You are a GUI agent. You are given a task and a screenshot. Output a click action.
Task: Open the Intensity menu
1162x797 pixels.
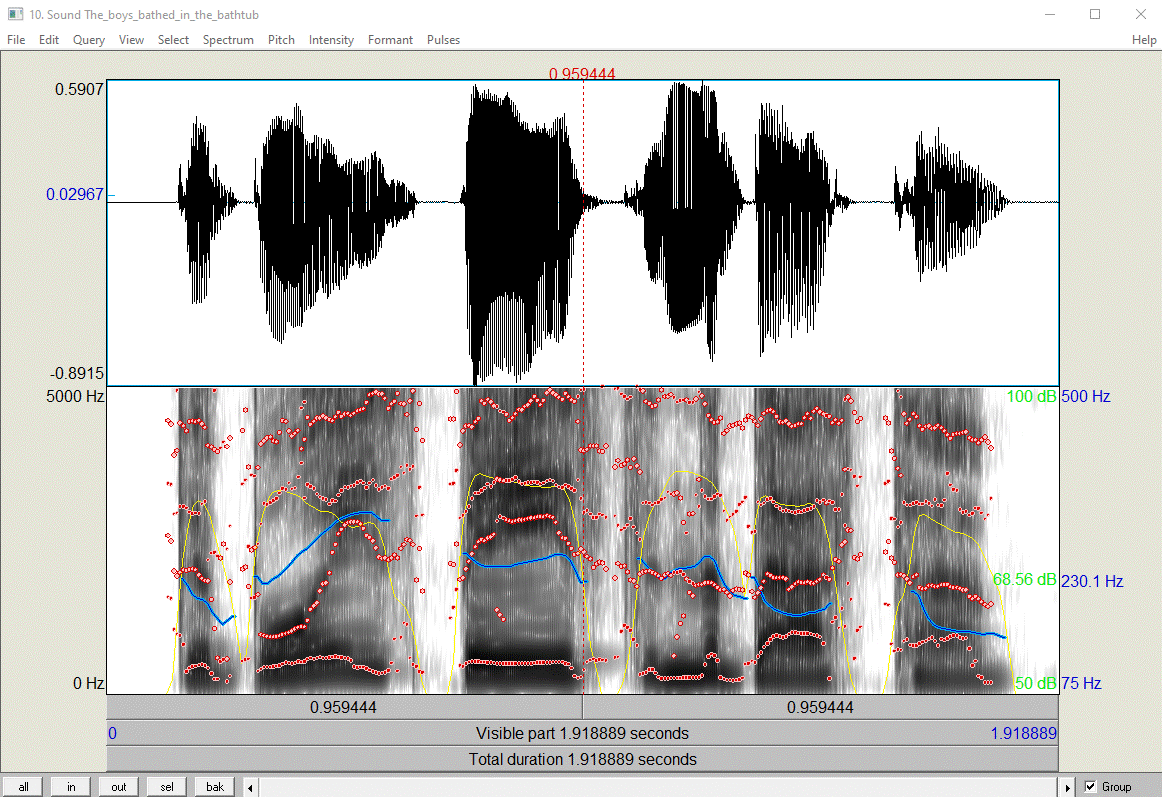tap(331, 40)
